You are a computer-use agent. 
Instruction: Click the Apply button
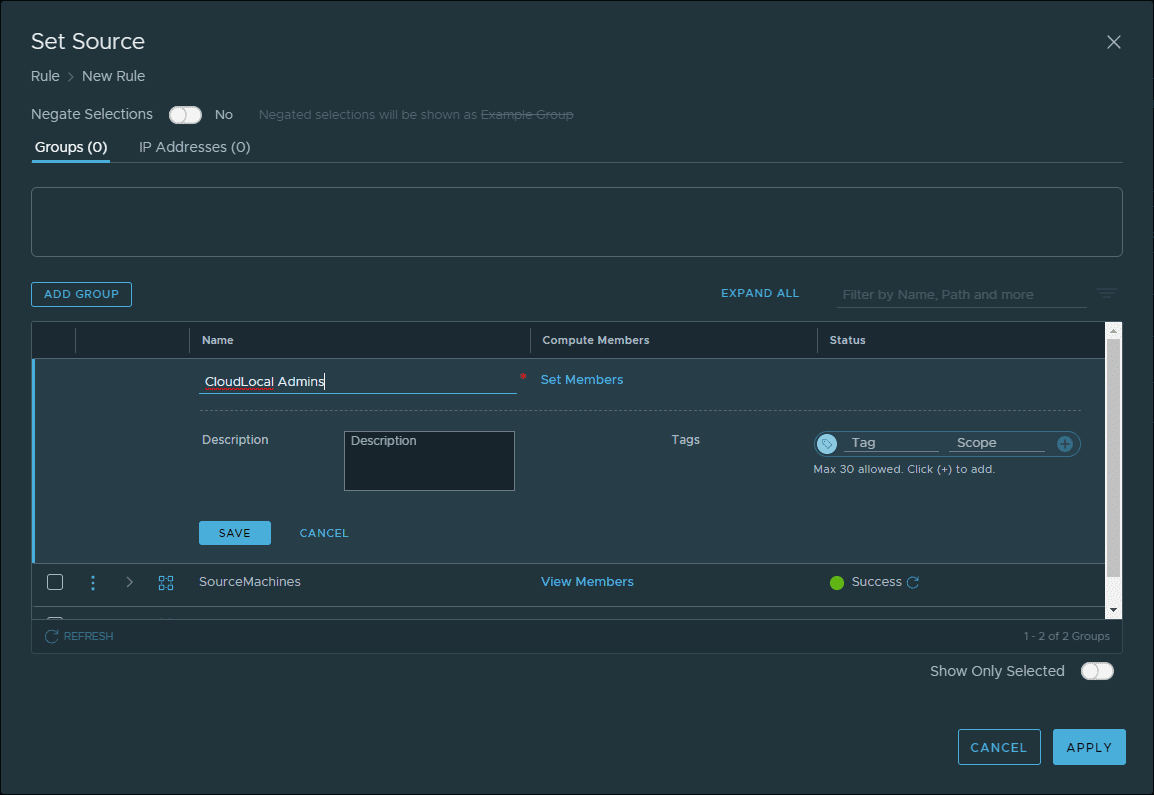point(1088,747)
